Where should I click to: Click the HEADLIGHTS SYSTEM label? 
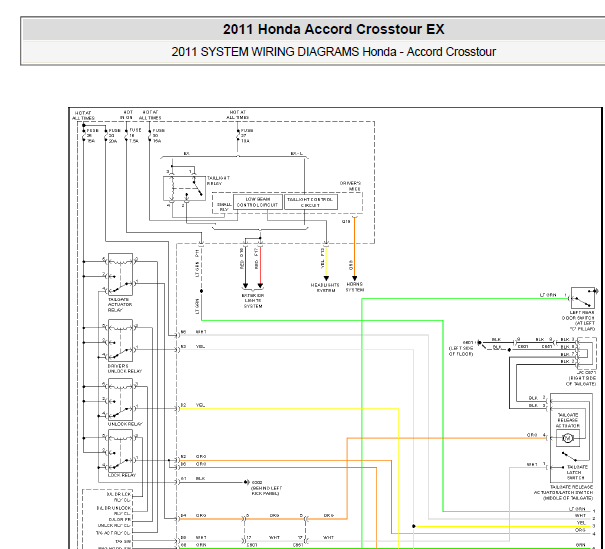[x=325, y=287]
